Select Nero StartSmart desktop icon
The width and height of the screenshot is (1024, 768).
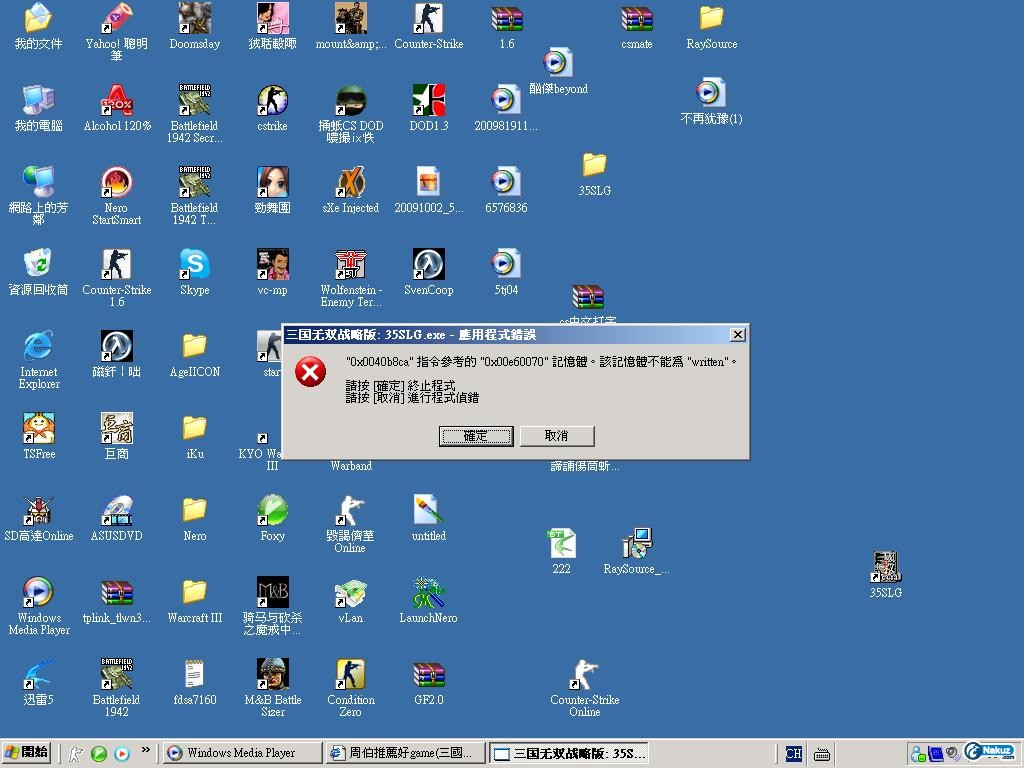(117, 184)
